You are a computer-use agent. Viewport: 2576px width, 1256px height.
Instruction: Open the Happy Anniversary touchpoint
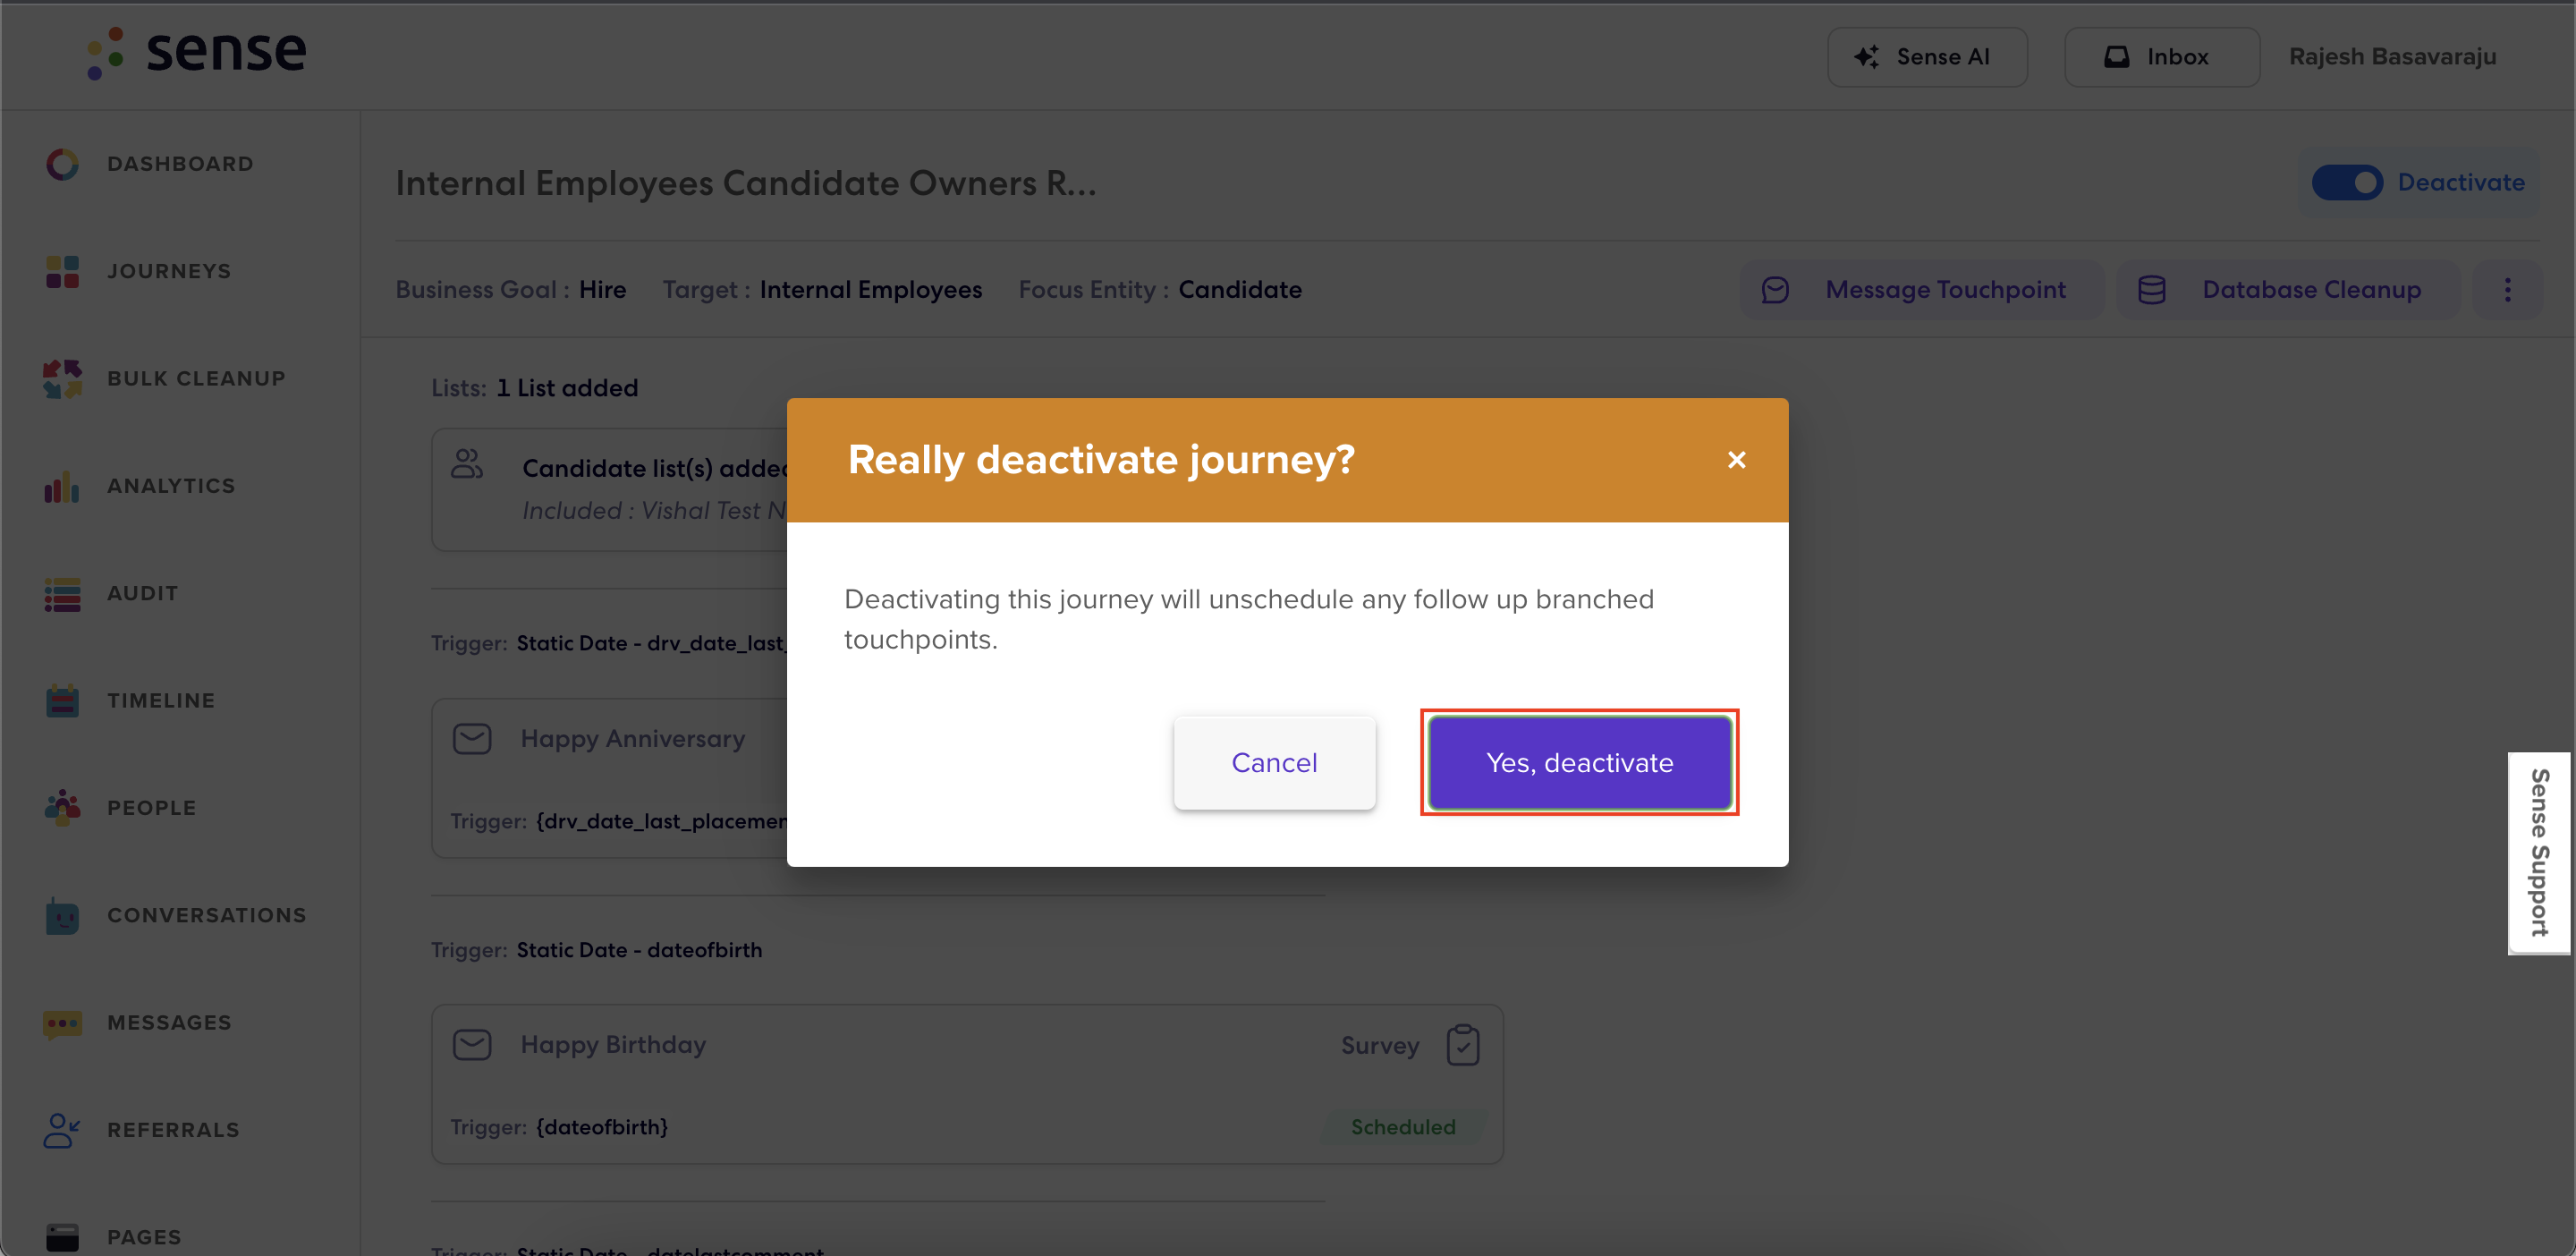coord(609,778)
